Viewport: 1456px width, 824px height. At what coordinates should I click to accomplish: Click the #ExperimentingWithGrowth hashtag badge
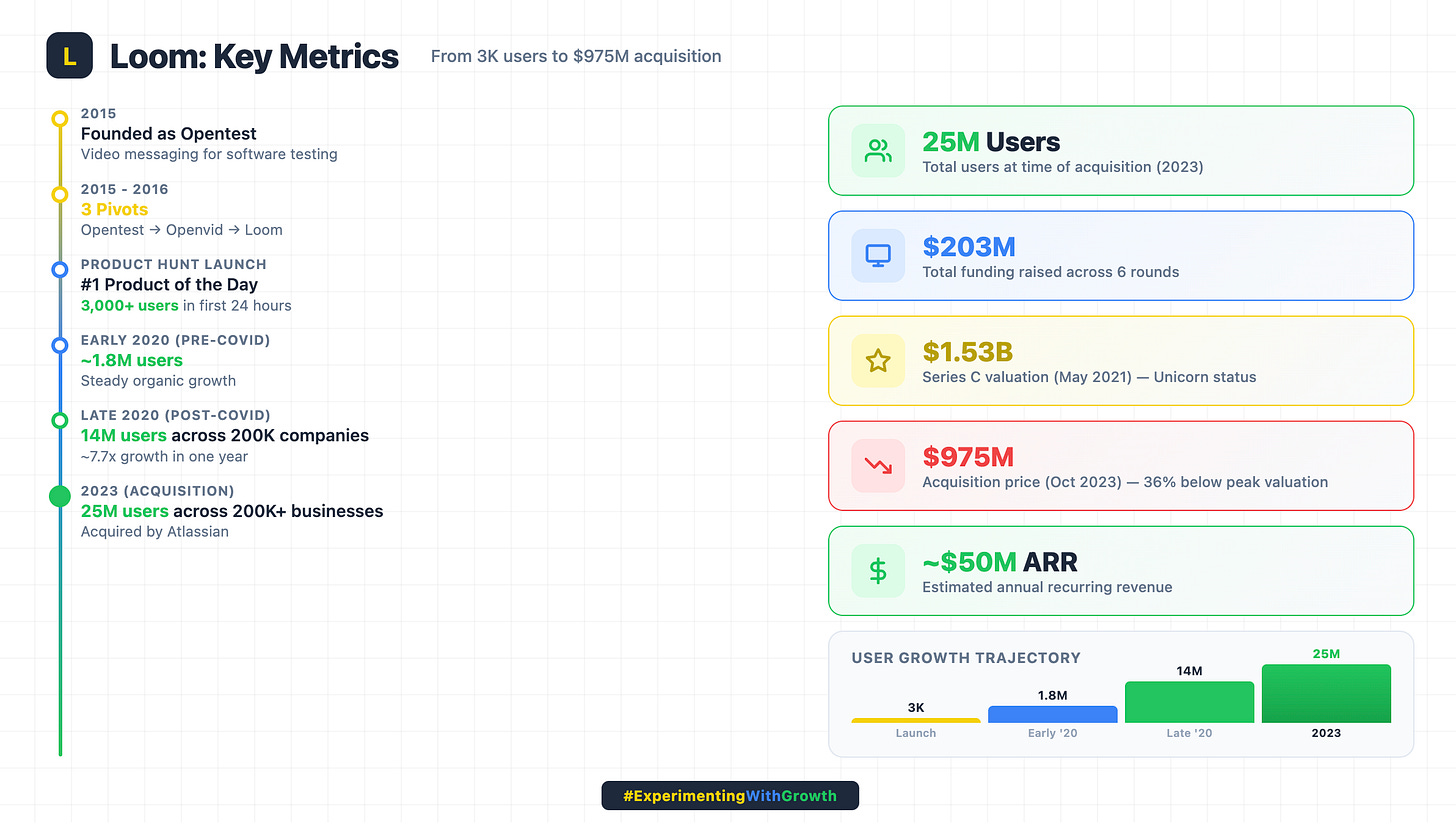click(x=730, y=796)
